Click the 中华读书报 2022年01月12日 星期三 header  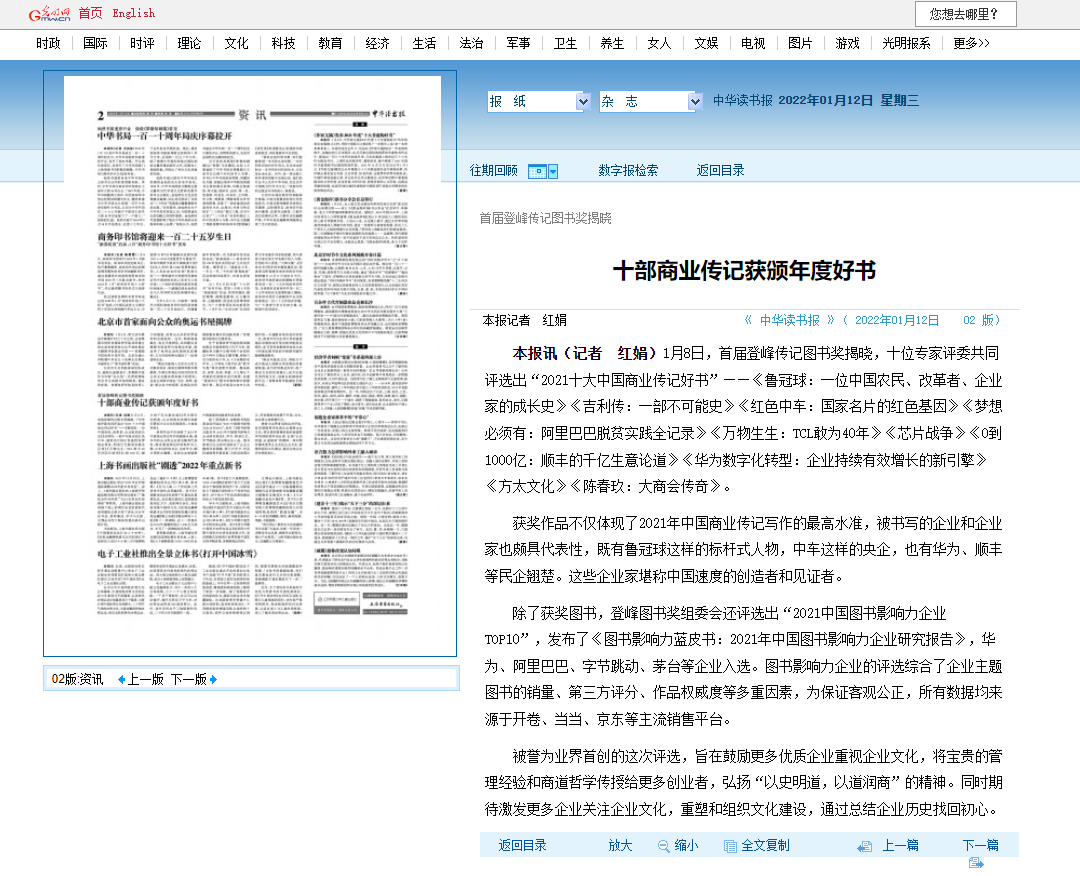point(816,101)
